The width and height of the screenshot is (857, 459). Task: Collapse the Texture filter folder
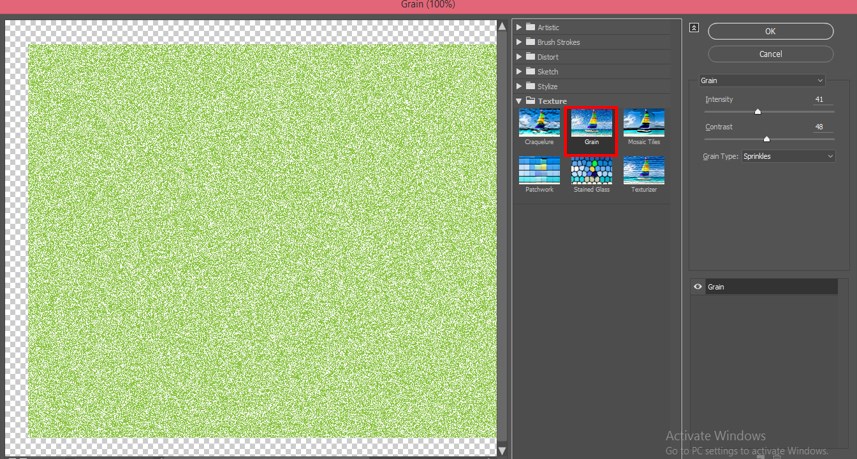519,101
